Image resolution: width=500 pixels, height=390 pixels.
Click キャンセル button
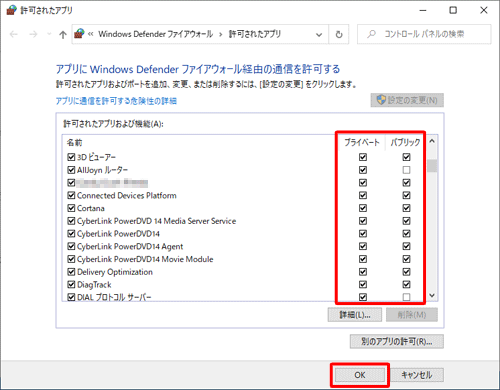[x=417, y=375]
